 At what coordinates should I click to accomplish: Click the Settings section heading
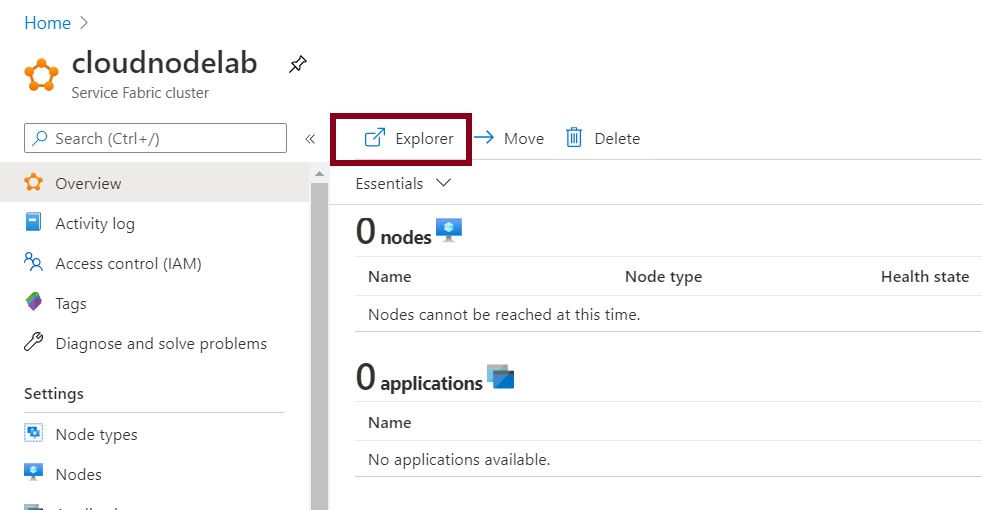pyautogui.click(x=54, y=394)
